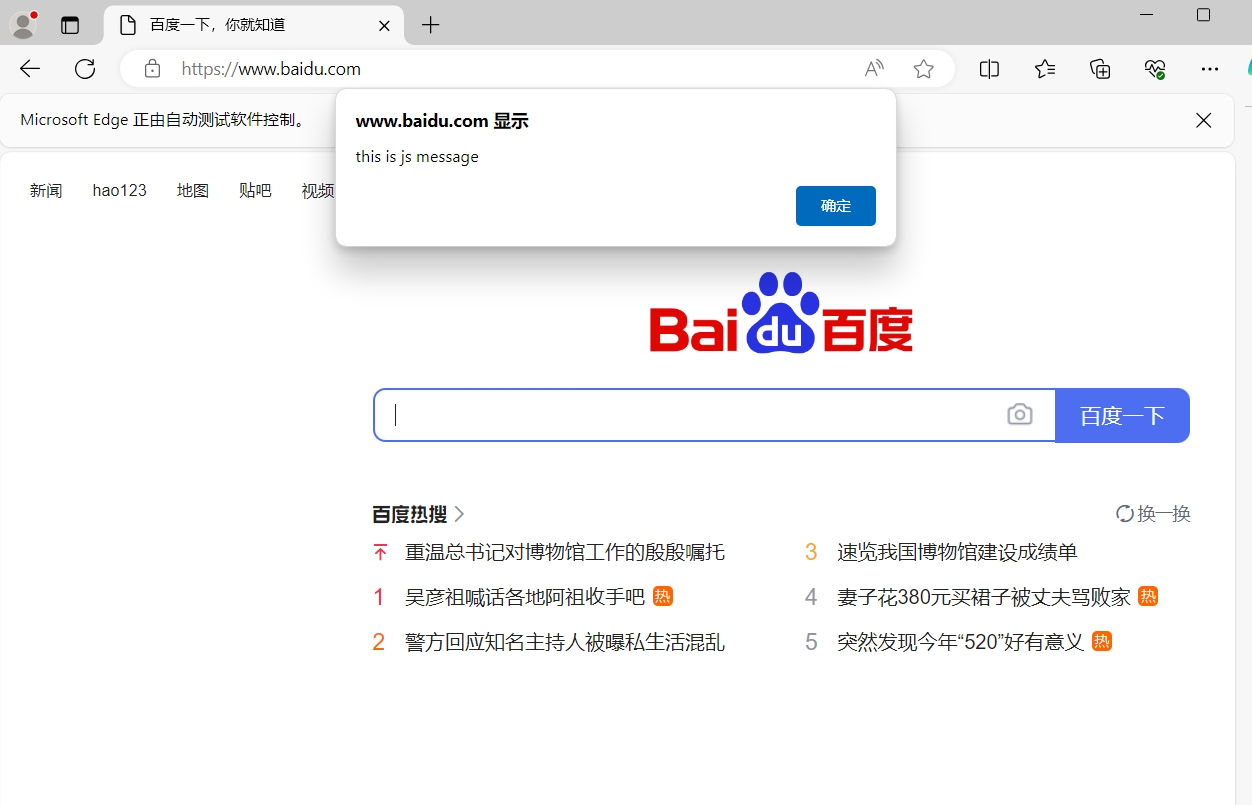Image resolution: width=1252 pixels, height=805 pixels.
Task: Open a new tab
Action: (430, 26)
